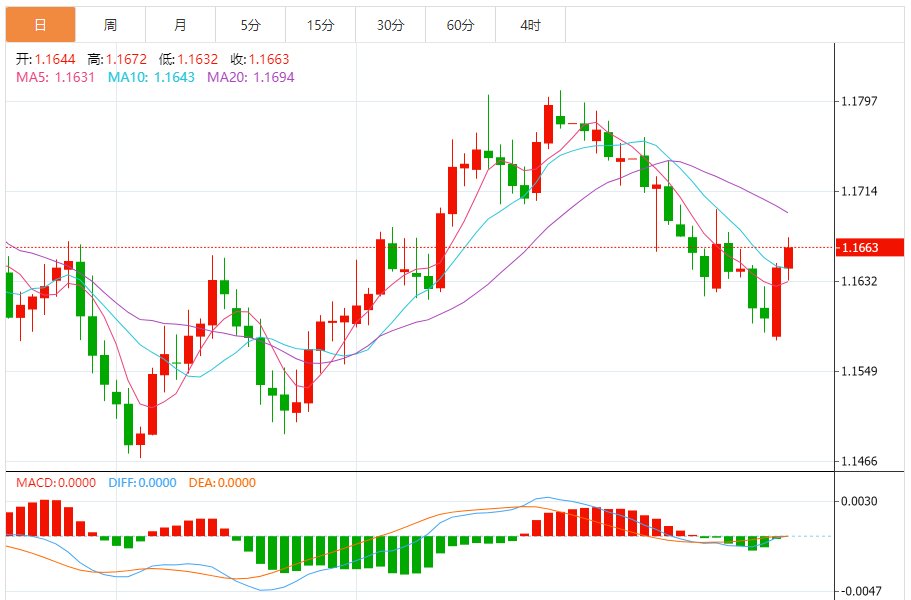Click the DEA indicator label
911x600 pixels.
click(221, 483)
